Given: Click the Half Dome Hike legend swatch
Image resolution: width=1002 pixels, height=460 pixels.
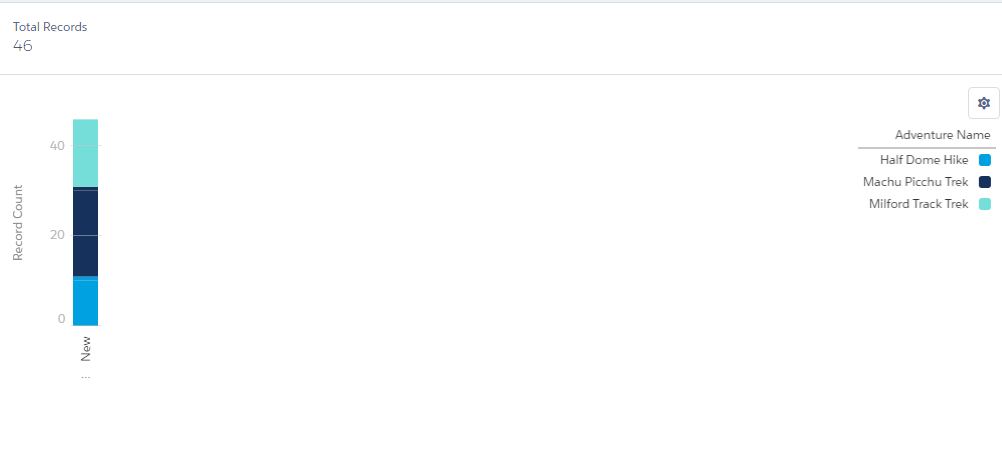Looking at the screenshot, I should [984, 160].
